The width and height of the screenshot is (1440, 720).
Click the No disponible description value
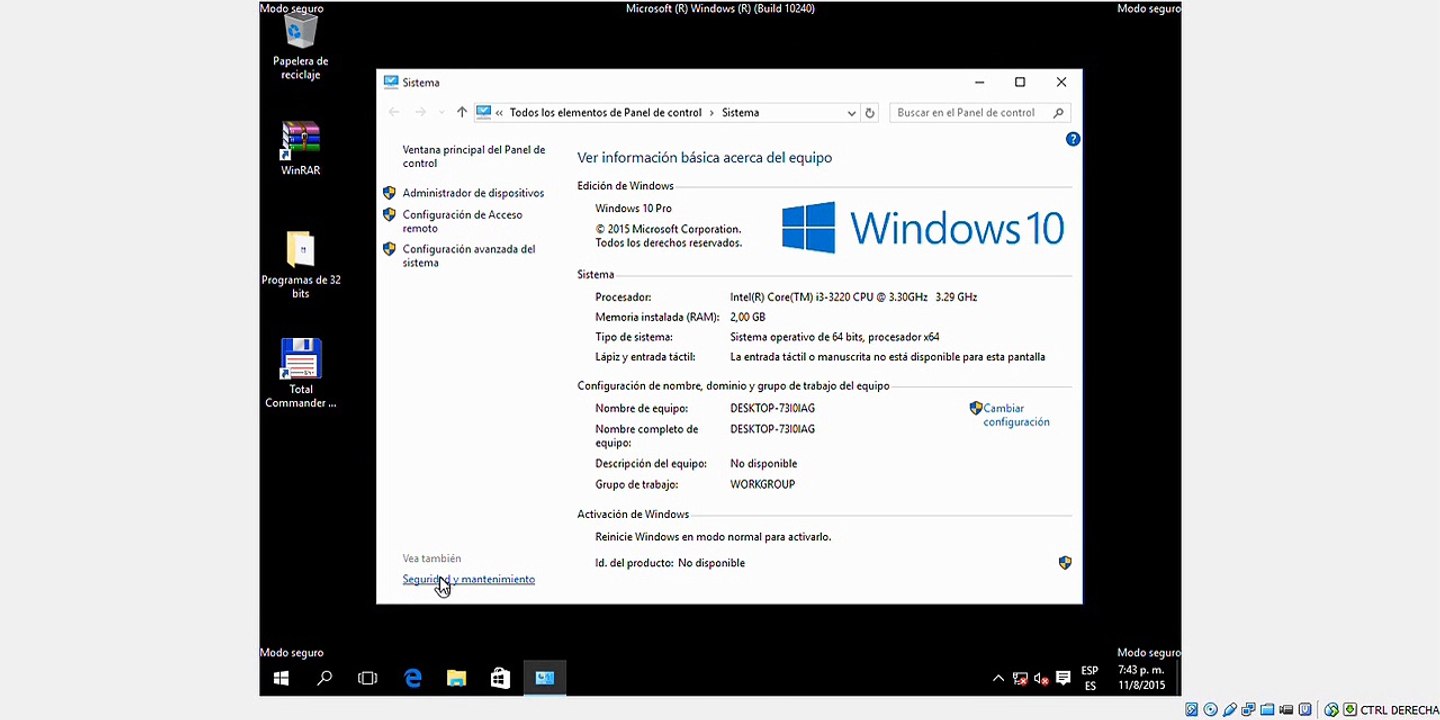763,464
